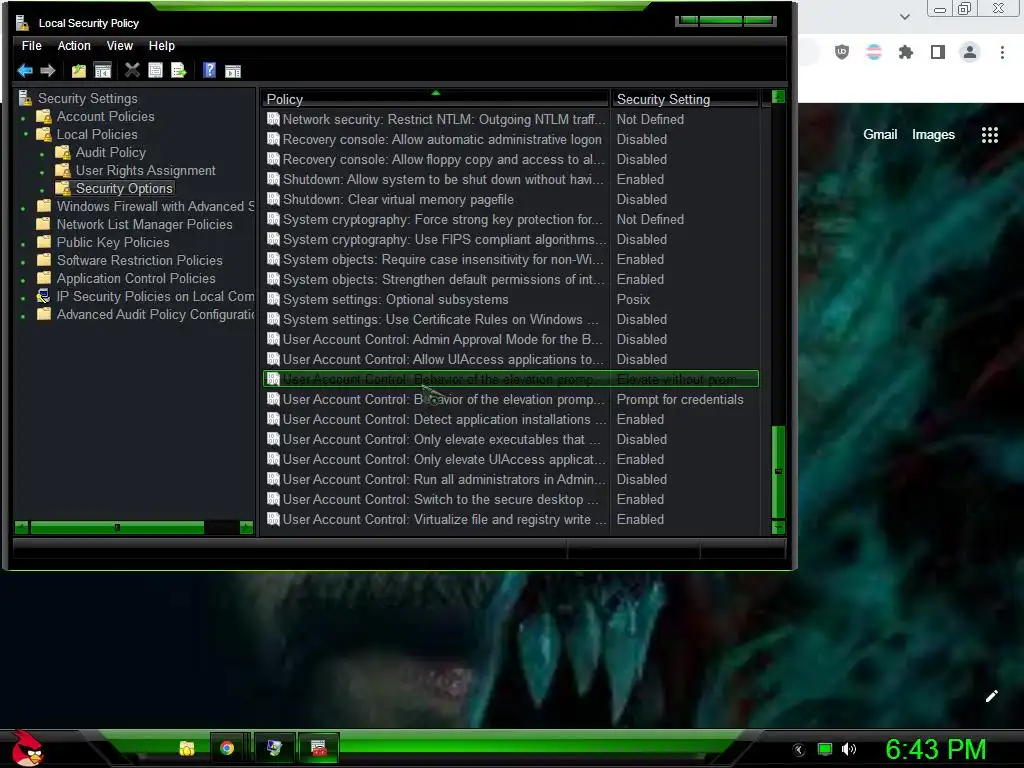
Task: Open the View menu
Action: coord(120,46)
